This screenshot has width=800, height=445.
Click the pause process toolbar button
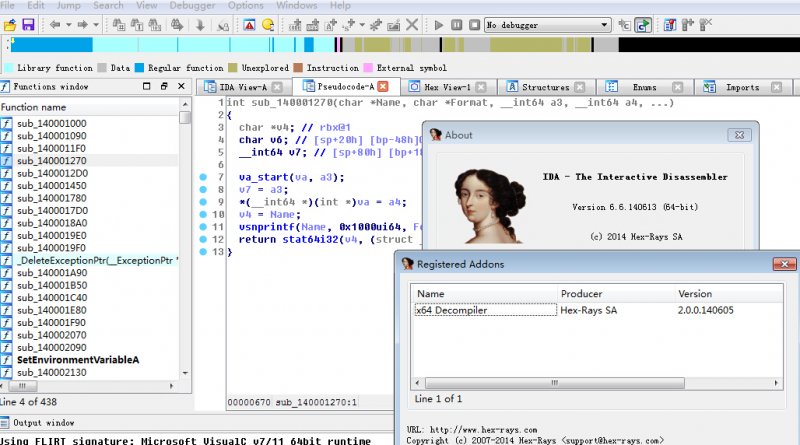click(457, 24)
